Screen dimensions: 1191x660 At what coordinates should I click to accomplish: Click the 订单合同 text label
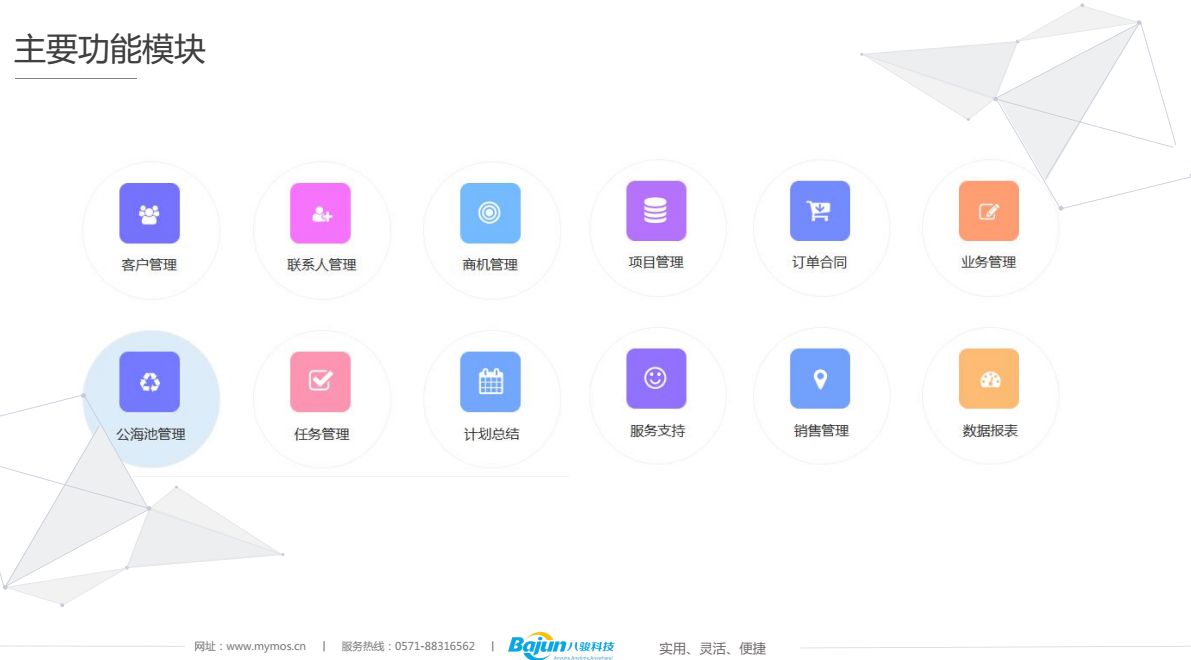pos(820,263)
